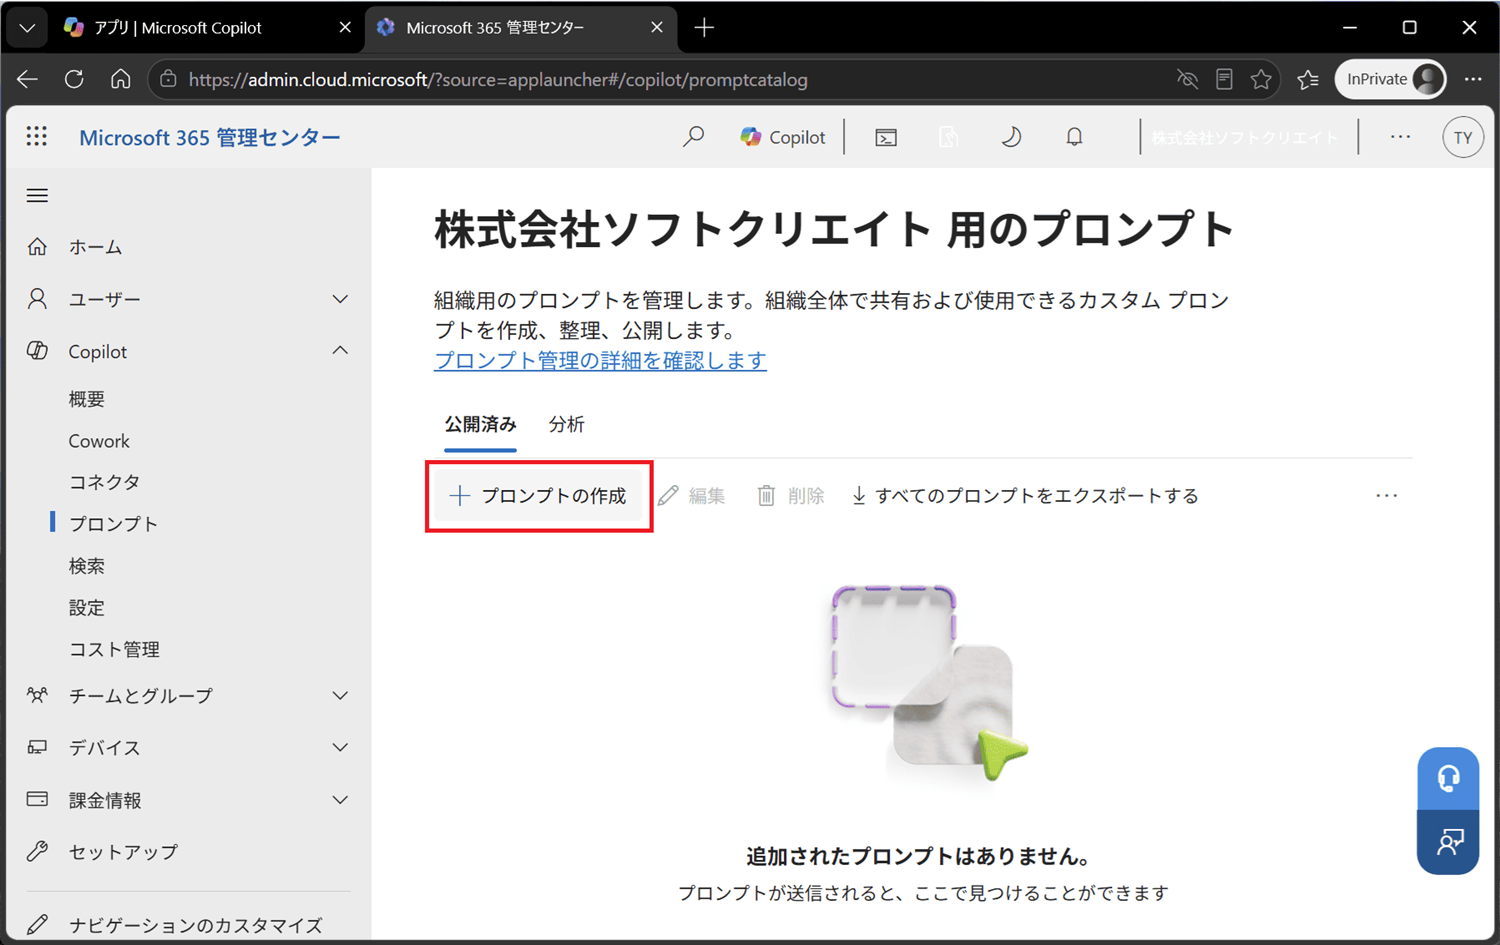Open プロンプト管理の詳細を確認します link
1500x945 pixels.
600,360
